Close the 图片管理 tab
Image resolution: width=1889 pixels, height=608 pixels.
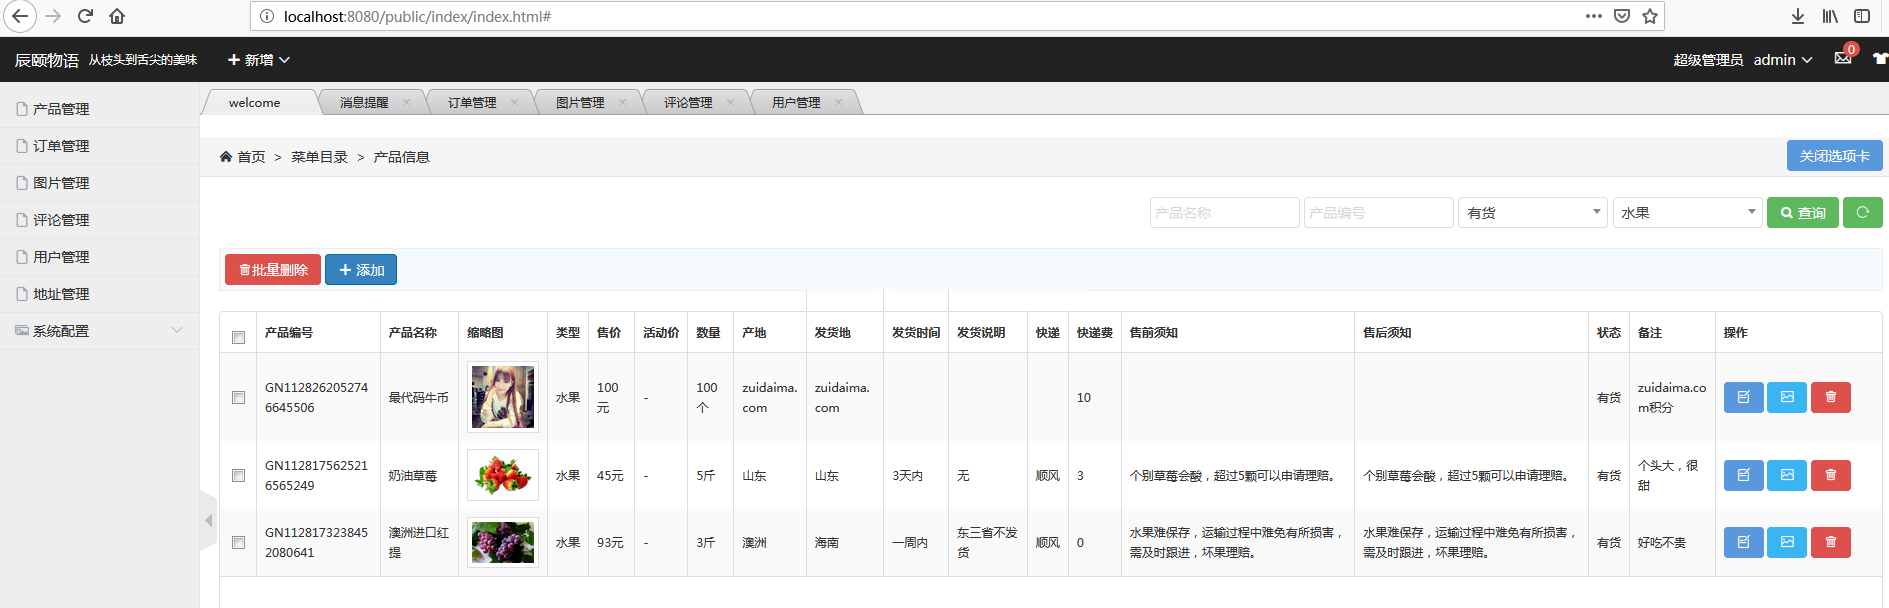622,102
